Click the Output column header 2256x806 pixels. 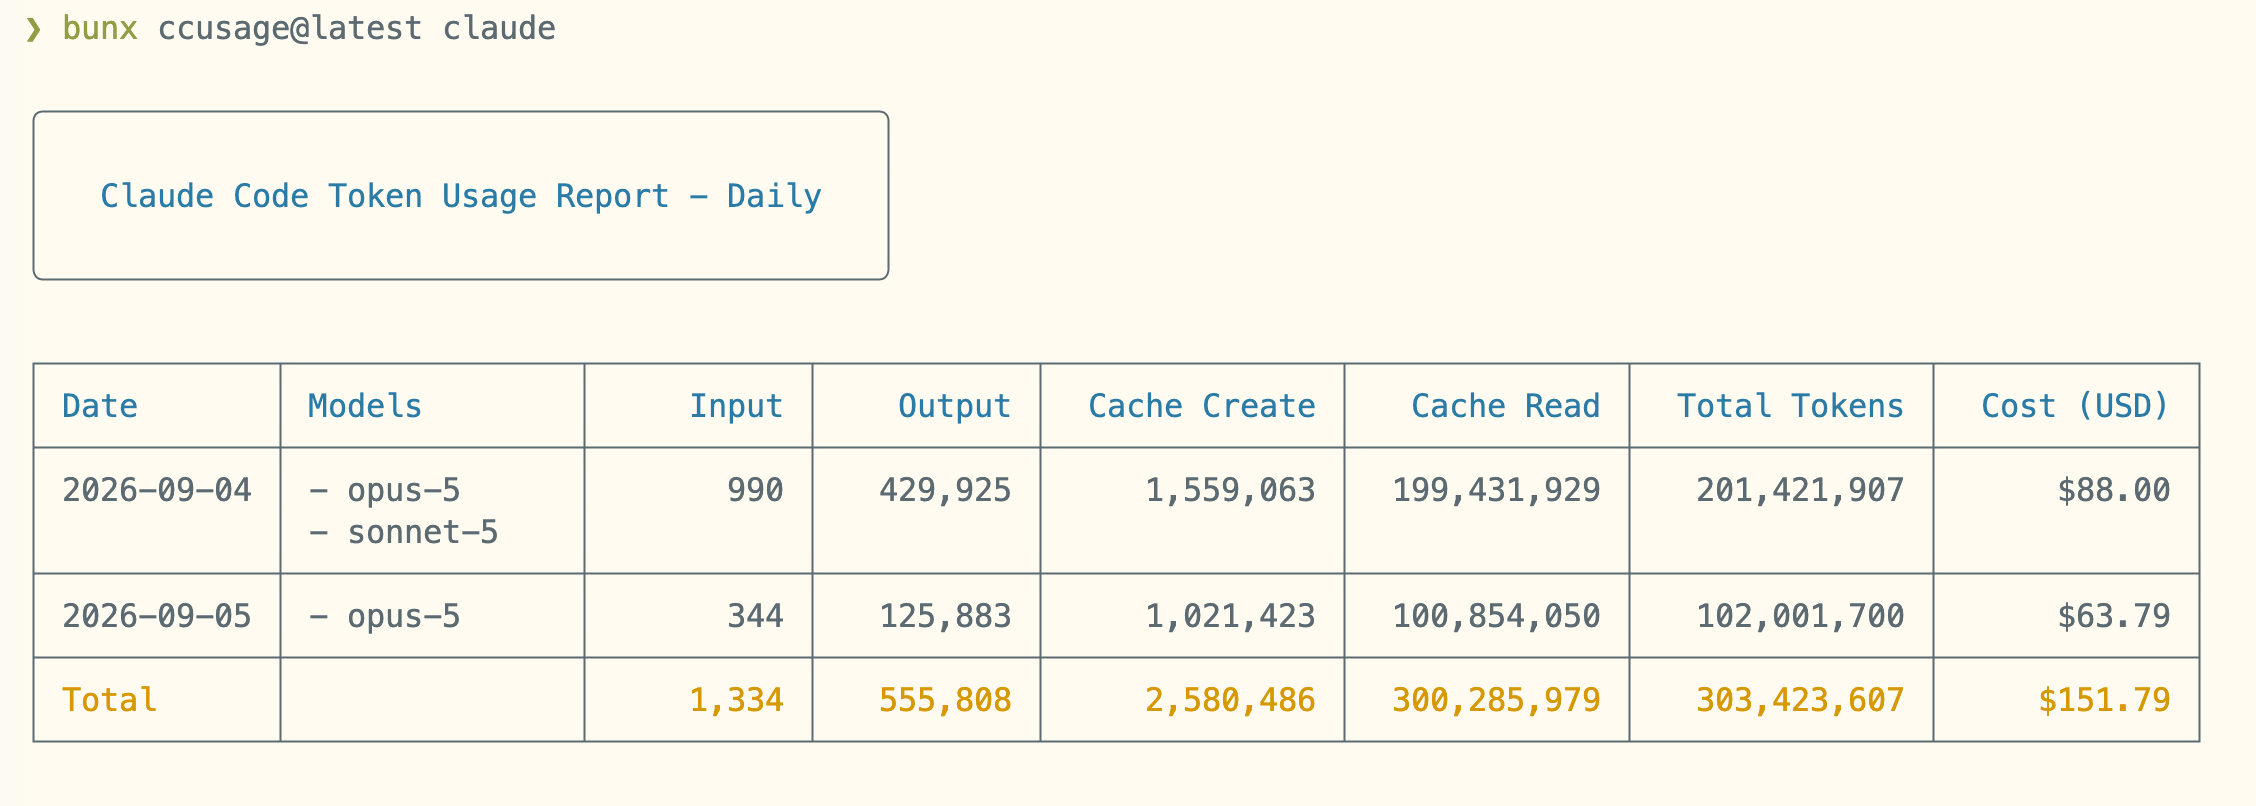[x=954, y=406]
